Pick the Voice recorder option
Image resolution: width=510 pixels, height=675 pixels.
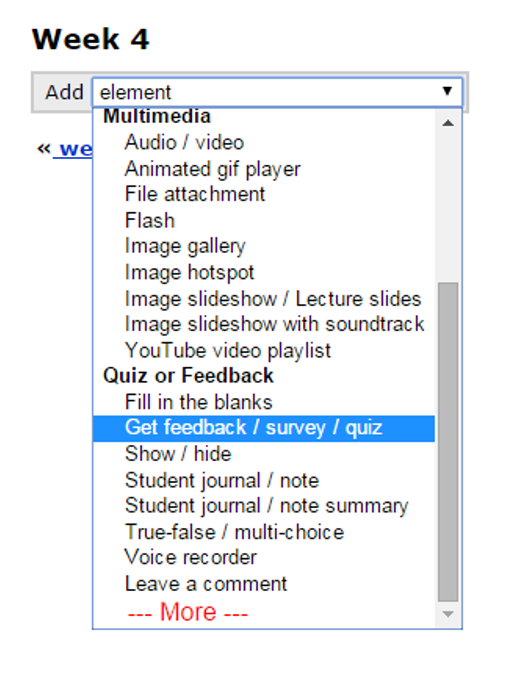(x=264, y=558)
